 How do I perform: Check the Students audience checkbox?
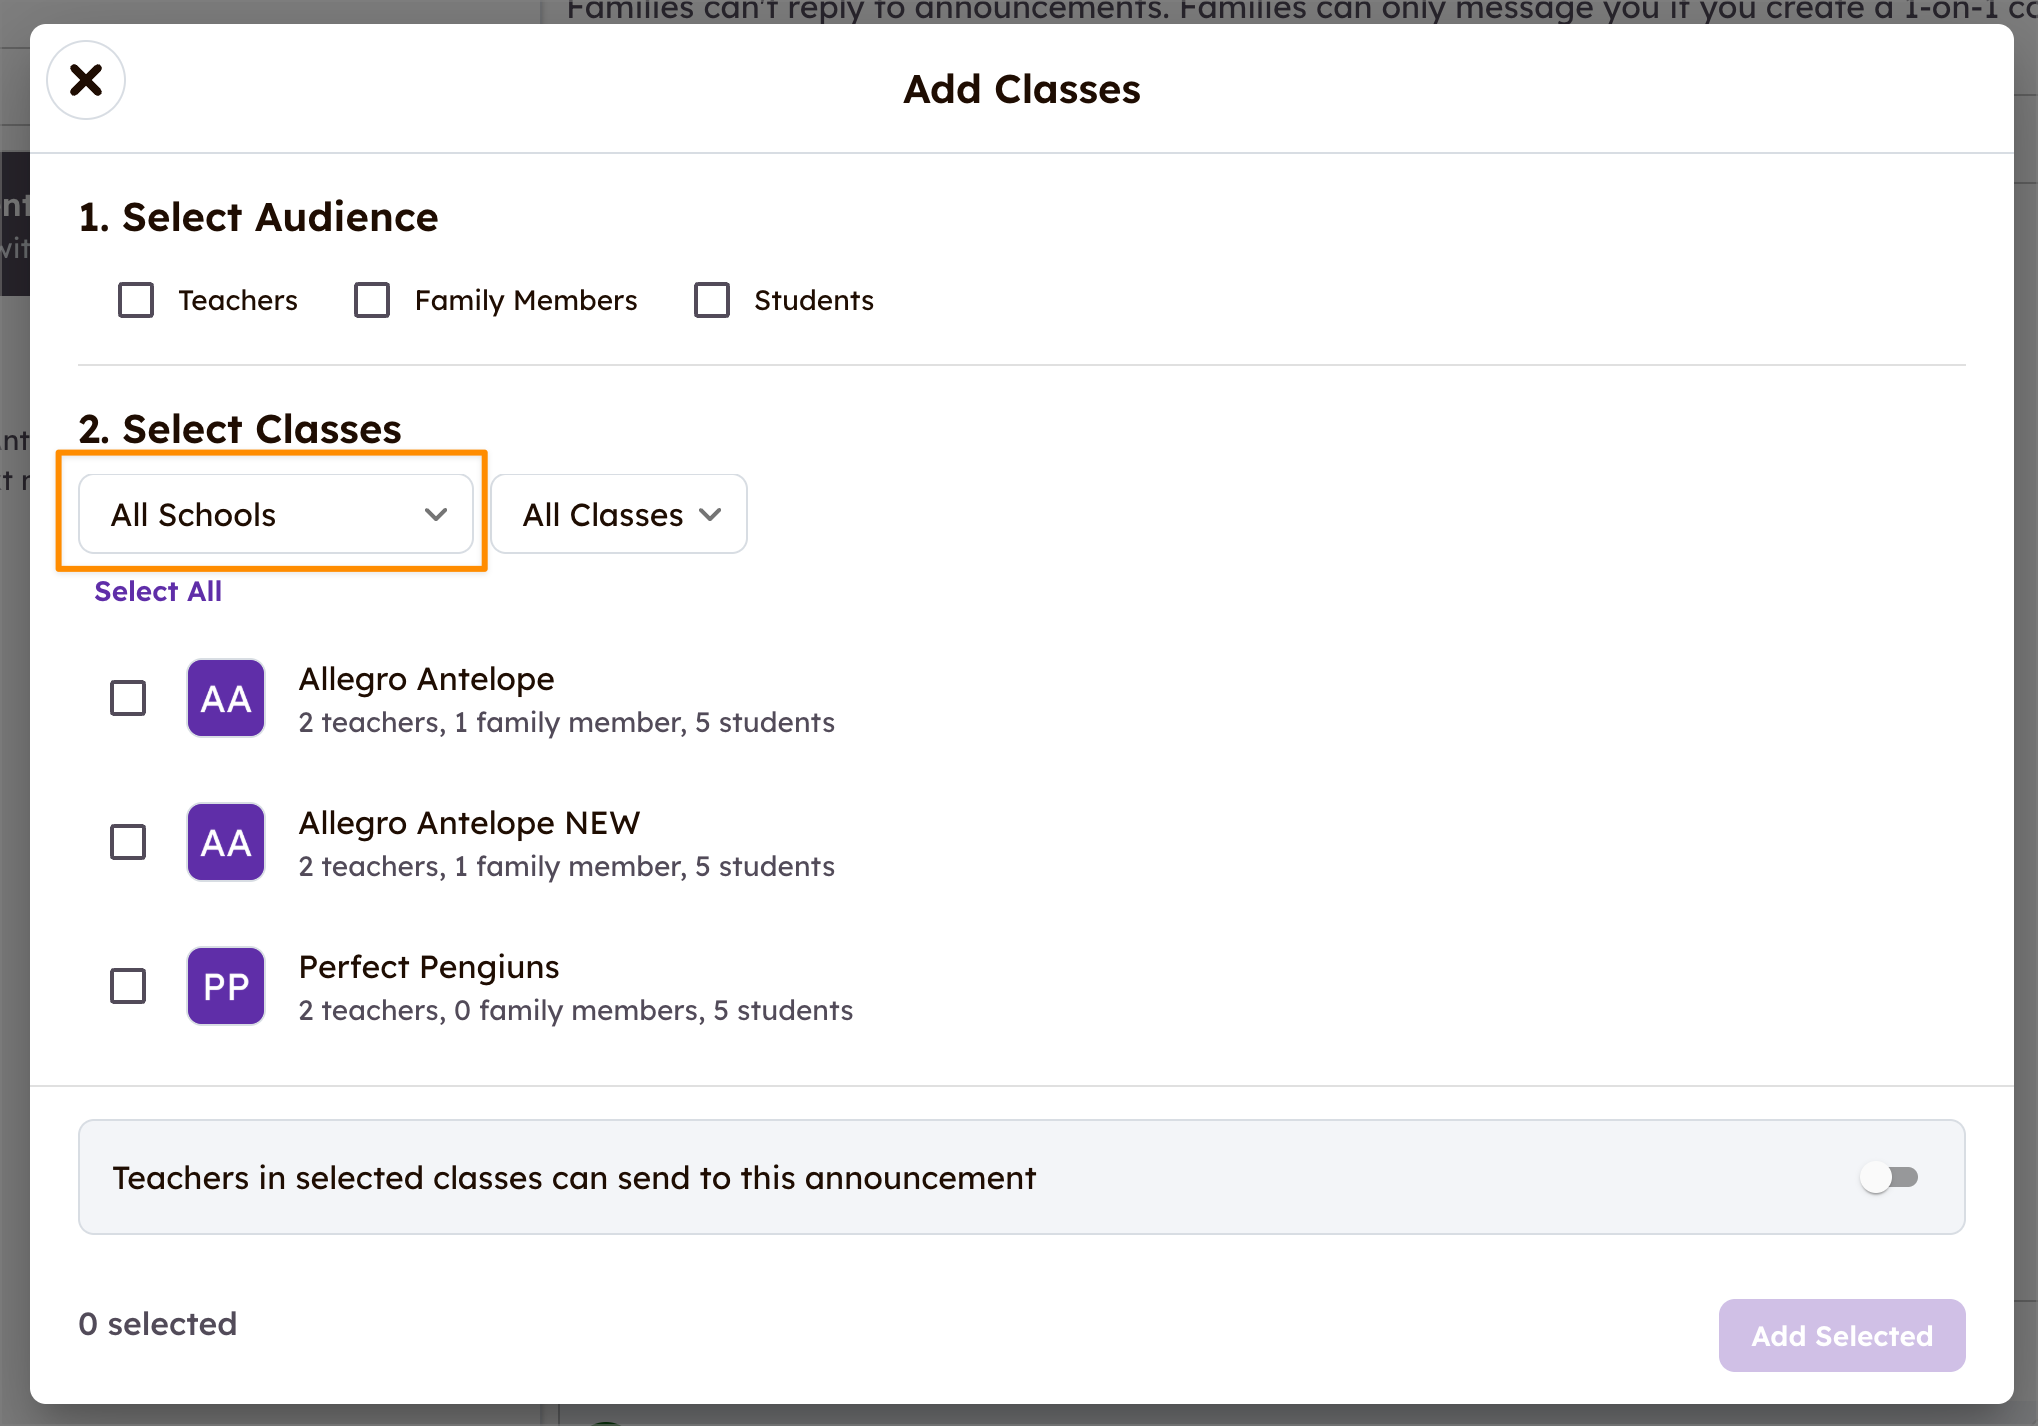coord(711,299)
